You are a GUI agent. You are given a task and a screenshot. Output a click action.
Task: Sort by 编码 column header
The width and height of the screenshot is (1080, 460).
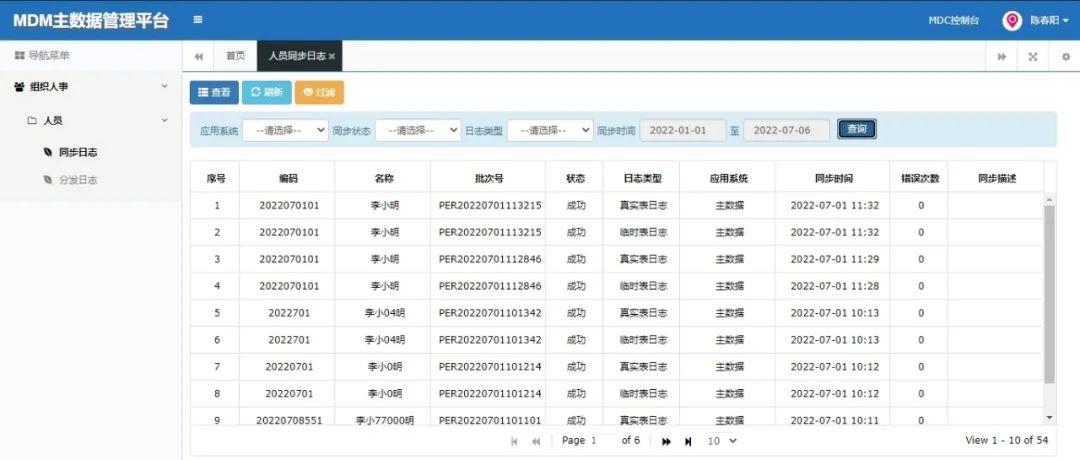[x=288, y=178]
